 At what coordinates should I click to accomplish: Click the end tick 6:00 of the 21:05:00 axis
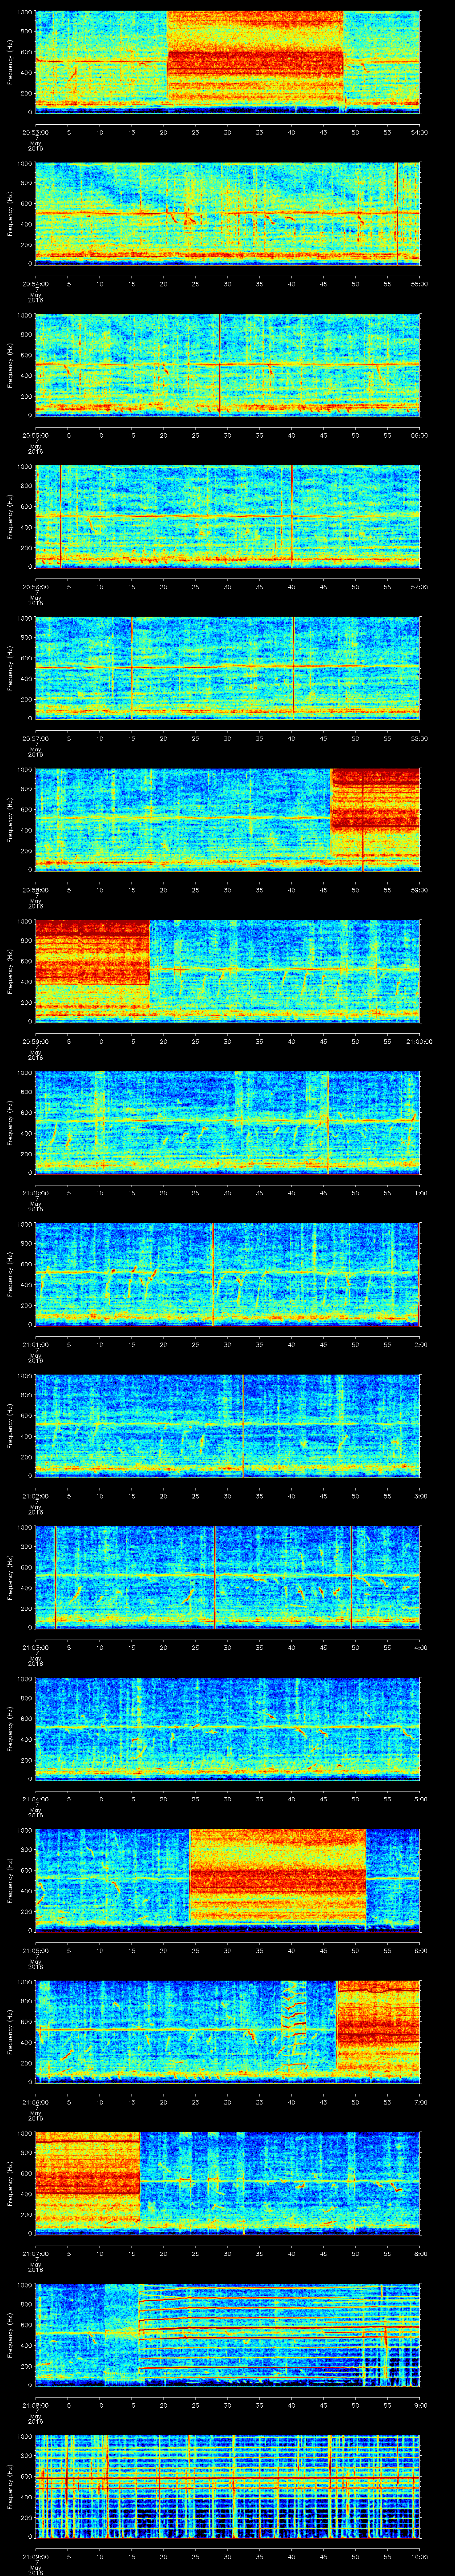click(420, 1950)
